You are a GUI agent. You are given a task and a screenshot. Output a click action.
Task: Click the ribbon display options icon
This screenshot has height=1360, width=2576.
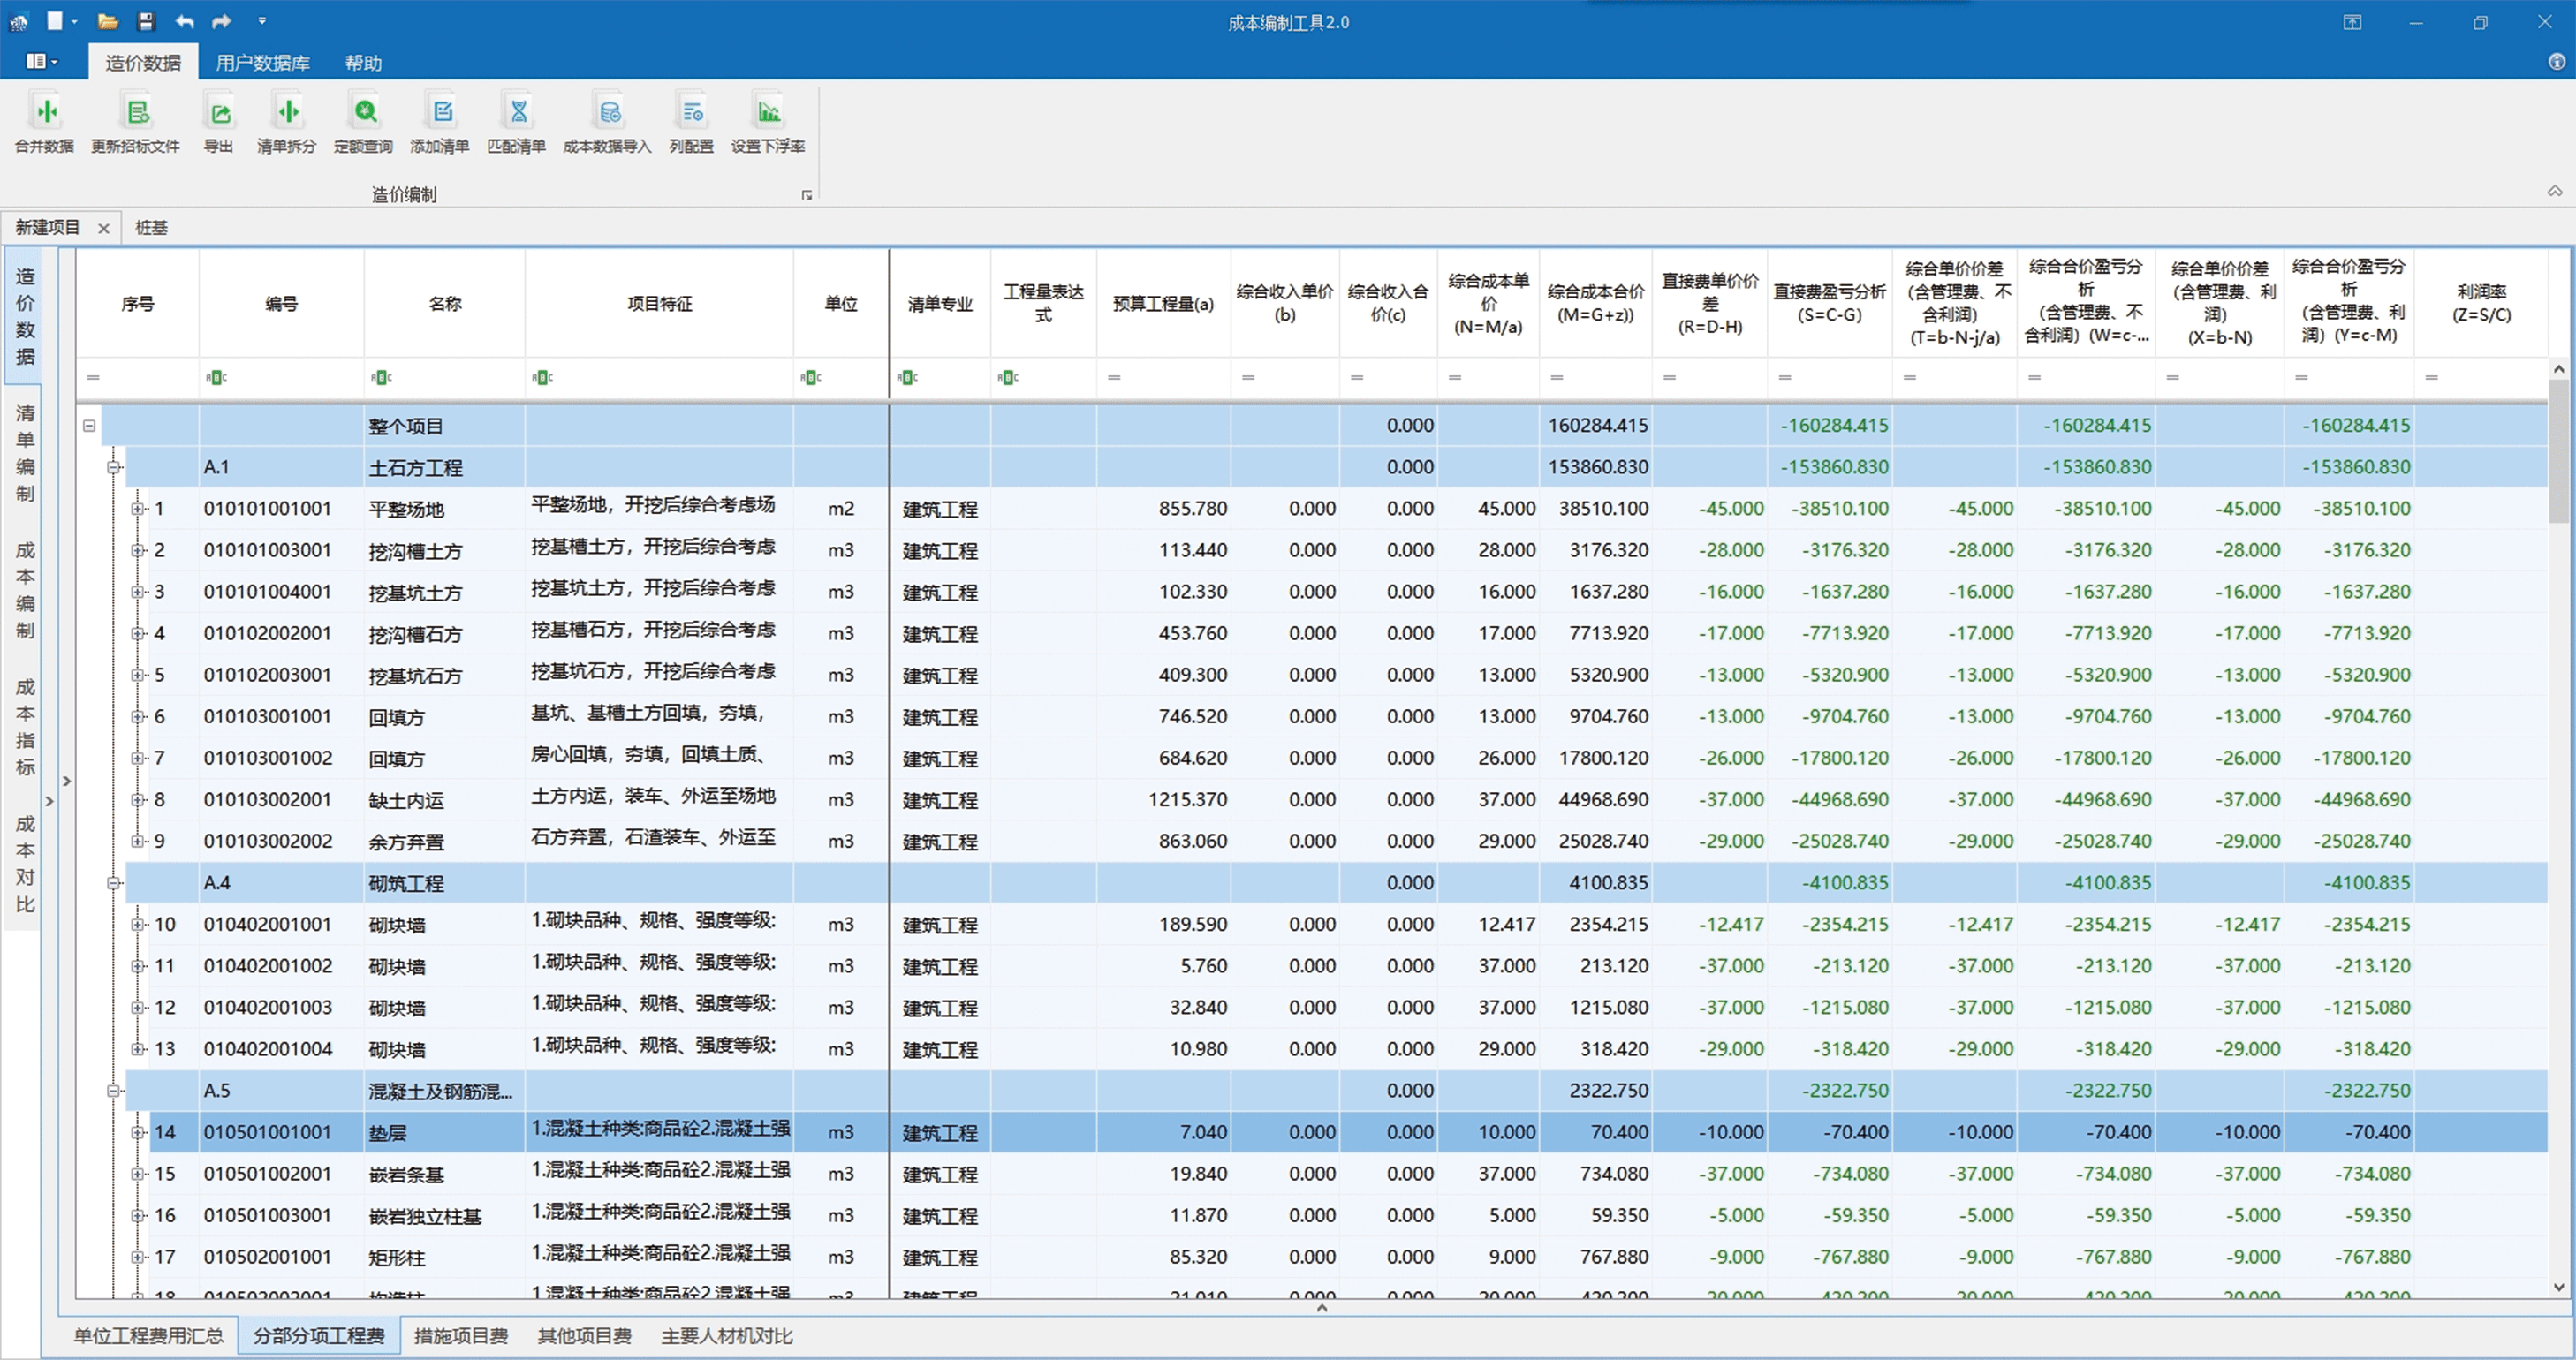(2352, 22)
